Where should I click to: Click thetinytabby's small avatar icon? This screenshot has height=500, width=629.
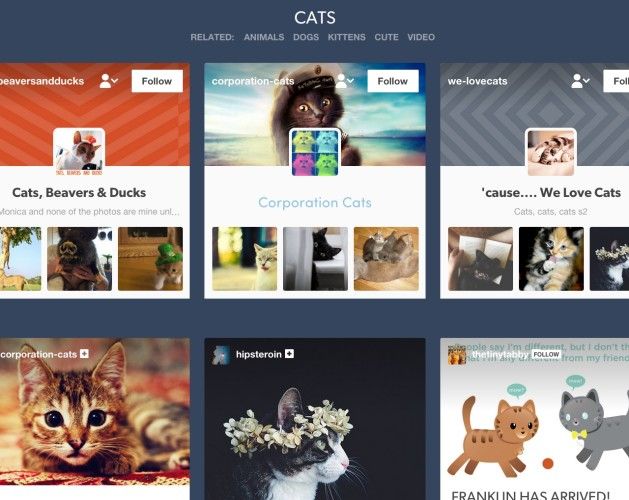(457, 355)
